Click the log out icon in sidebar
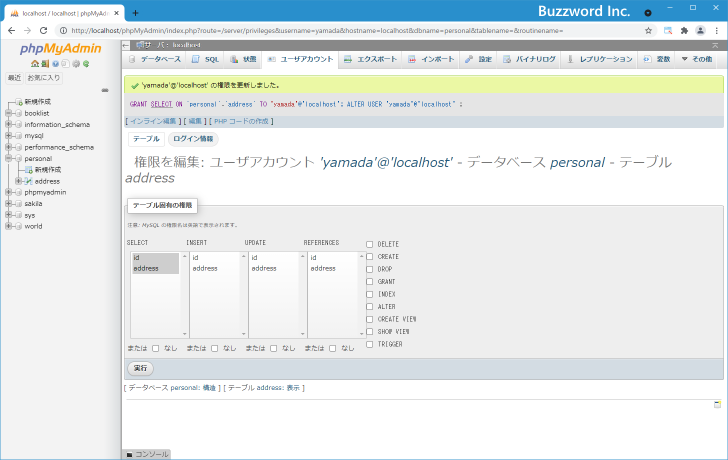The height and width of the screenshot is (460, 728). click(x=43, y=64)
